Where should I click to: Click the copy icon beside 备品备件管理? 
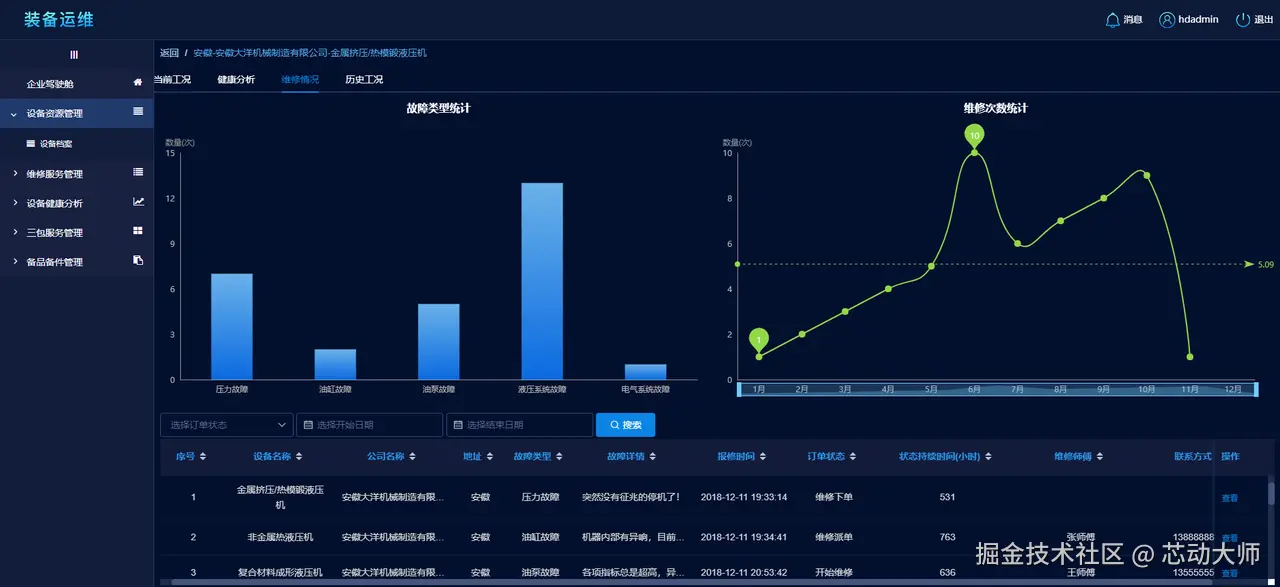(138, 261)
